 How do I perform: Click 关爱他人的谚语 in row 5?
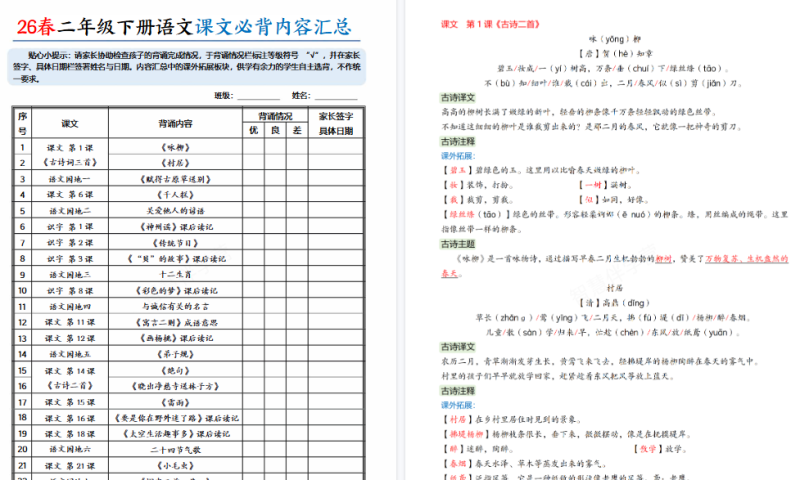point(175,211)
